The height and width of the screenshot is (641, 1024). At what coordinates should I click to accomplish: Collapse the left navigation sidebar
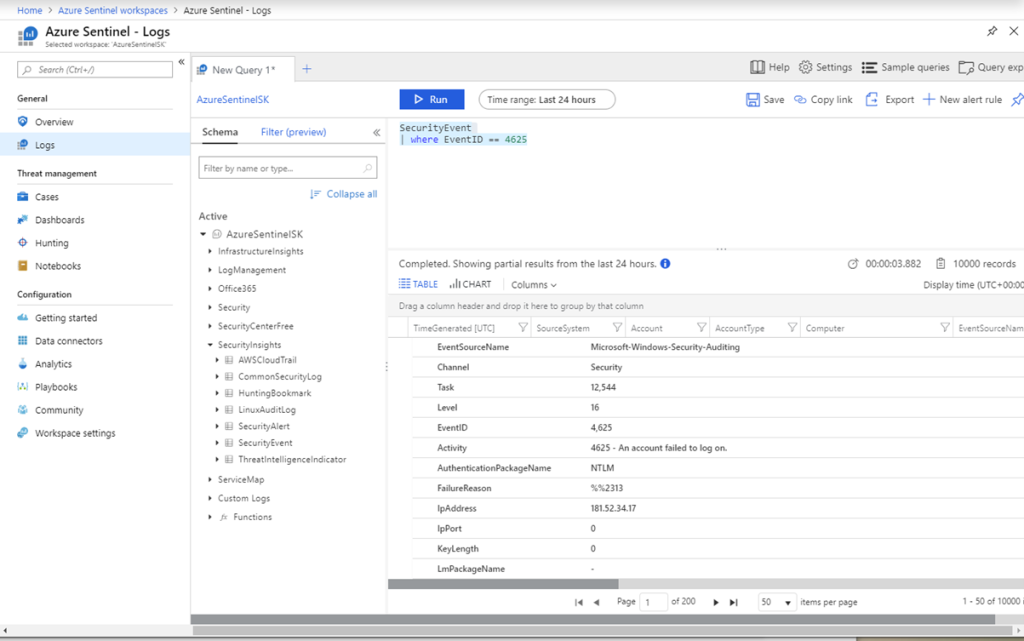182,62
